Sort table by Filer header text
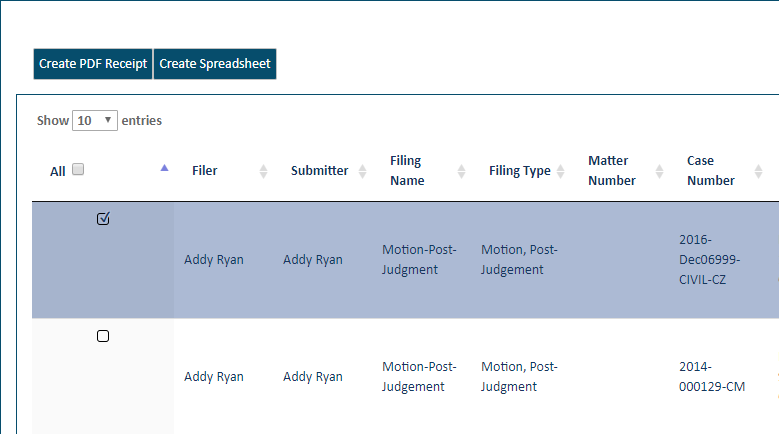This screenshot has width=779, height=434. point(205,171)
